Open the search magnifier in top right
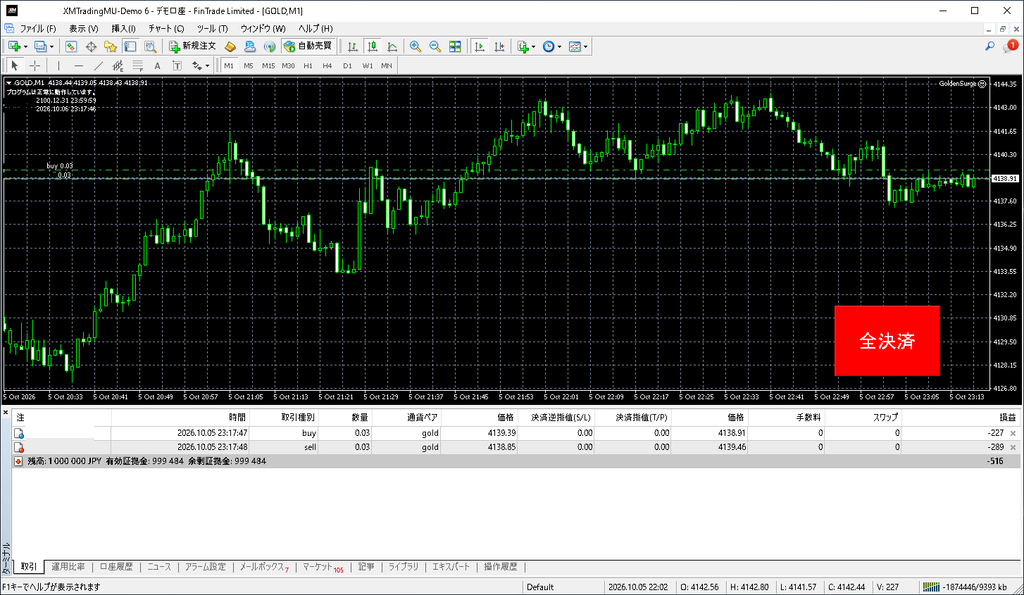Screen dimensions: 1024x595 990,46
